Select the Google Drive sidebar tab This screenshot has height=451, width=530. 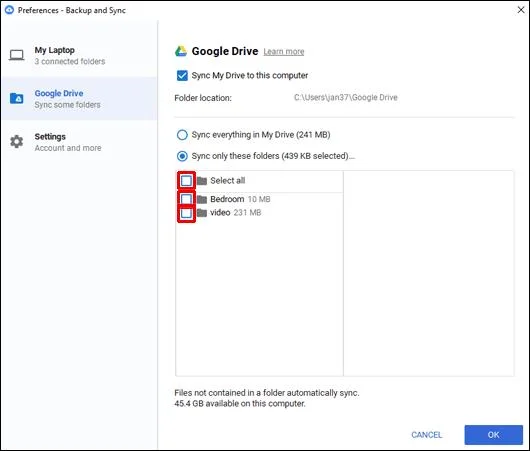(x=79, y=98)
